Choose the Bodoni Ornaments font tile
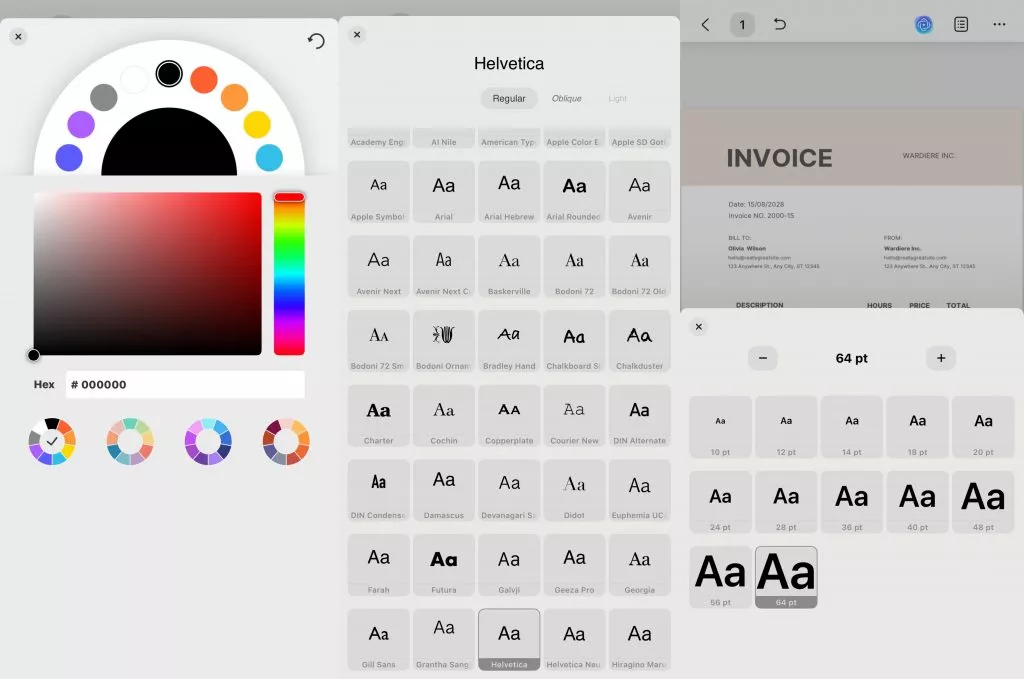The width and height of the screenshot is (1024, 679). click(444, 341)
